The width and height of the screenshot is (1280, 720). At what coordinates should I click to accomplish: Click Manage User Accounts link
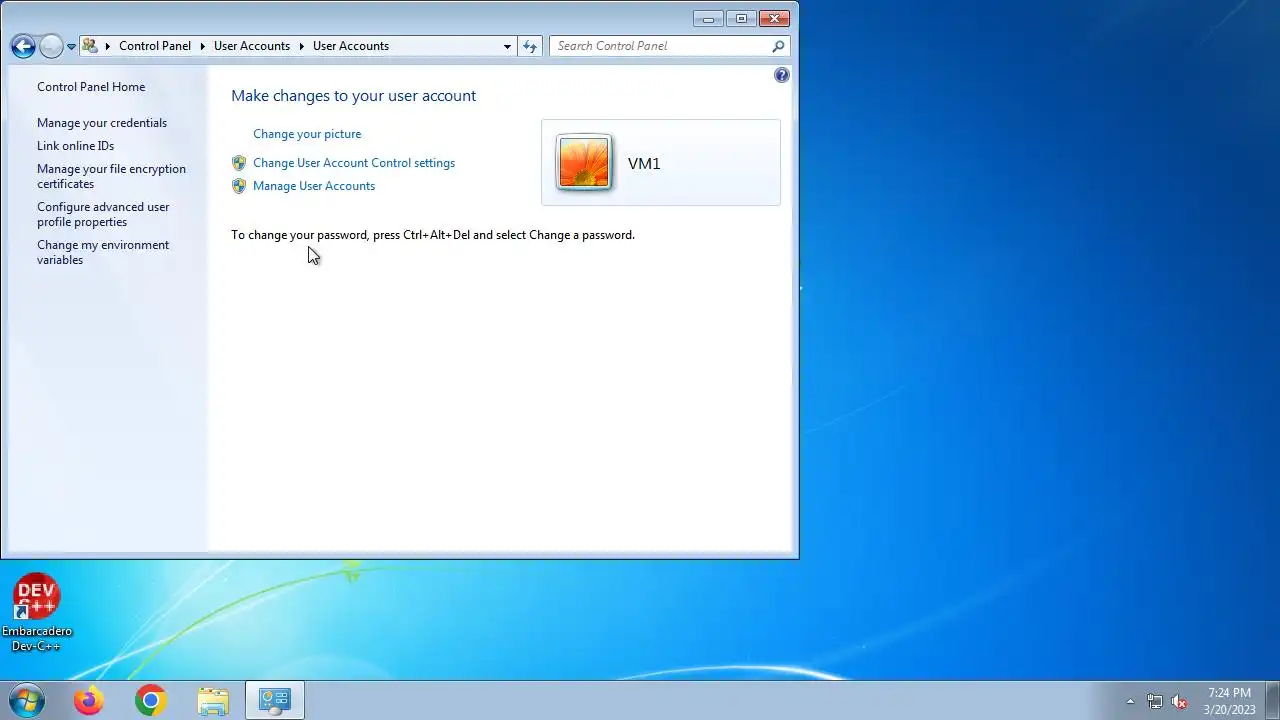314,186
